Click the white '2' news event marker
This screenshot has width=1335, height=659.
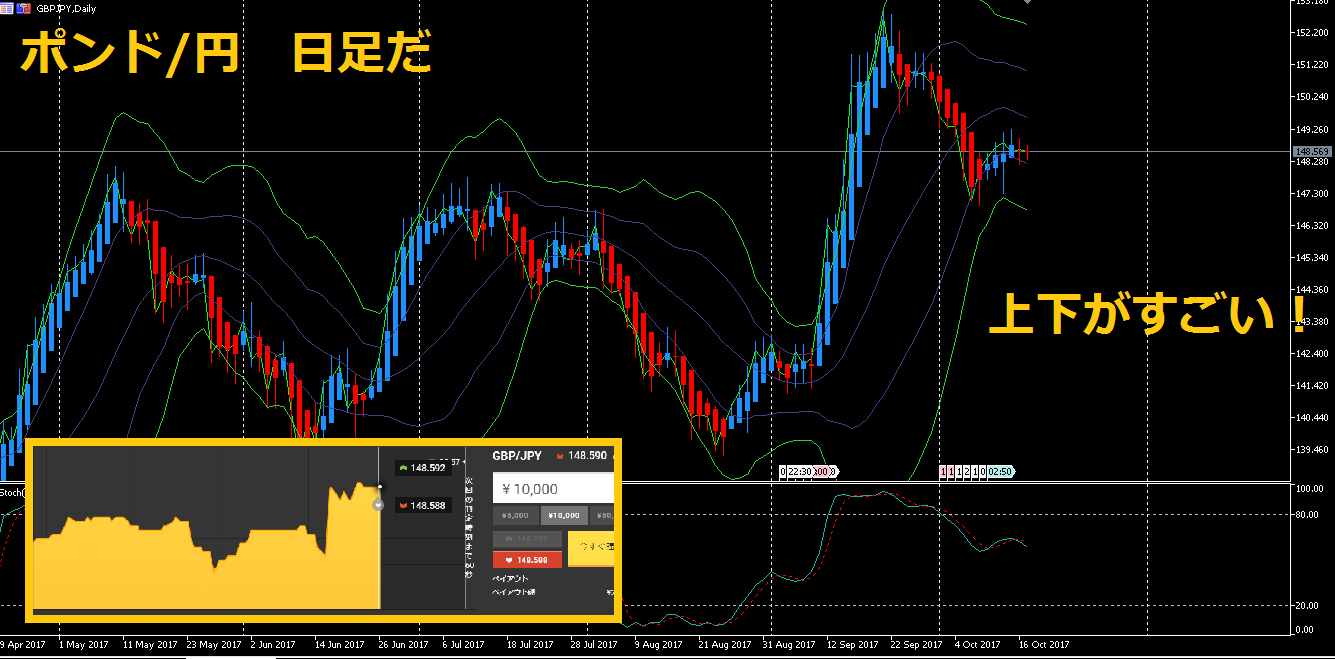[968, 471]
